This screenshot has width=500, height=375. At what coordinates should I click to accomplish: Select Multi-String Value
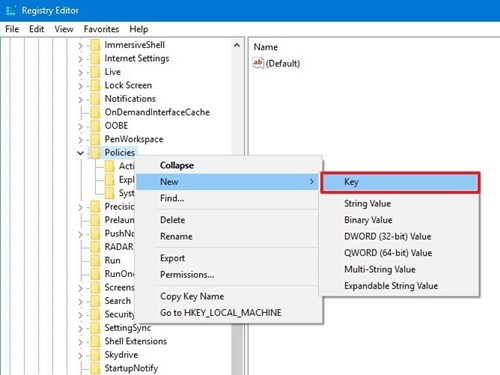(399, 269)
